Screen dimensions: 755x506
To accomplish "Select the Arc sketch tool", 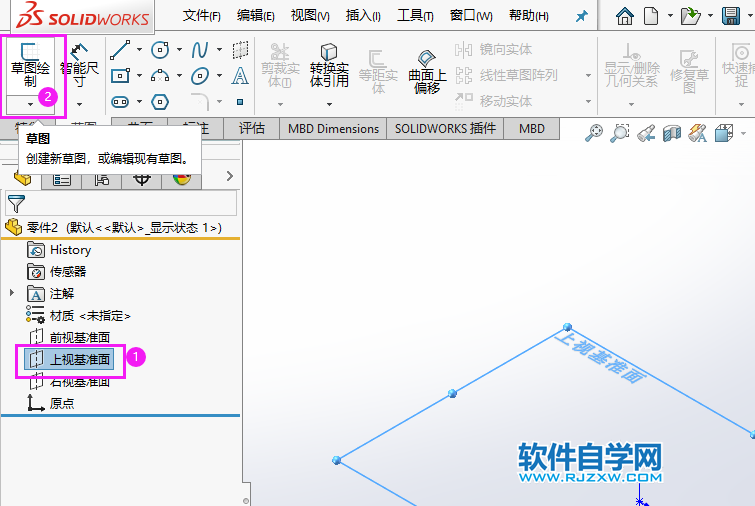I will [x=160, y=76].
